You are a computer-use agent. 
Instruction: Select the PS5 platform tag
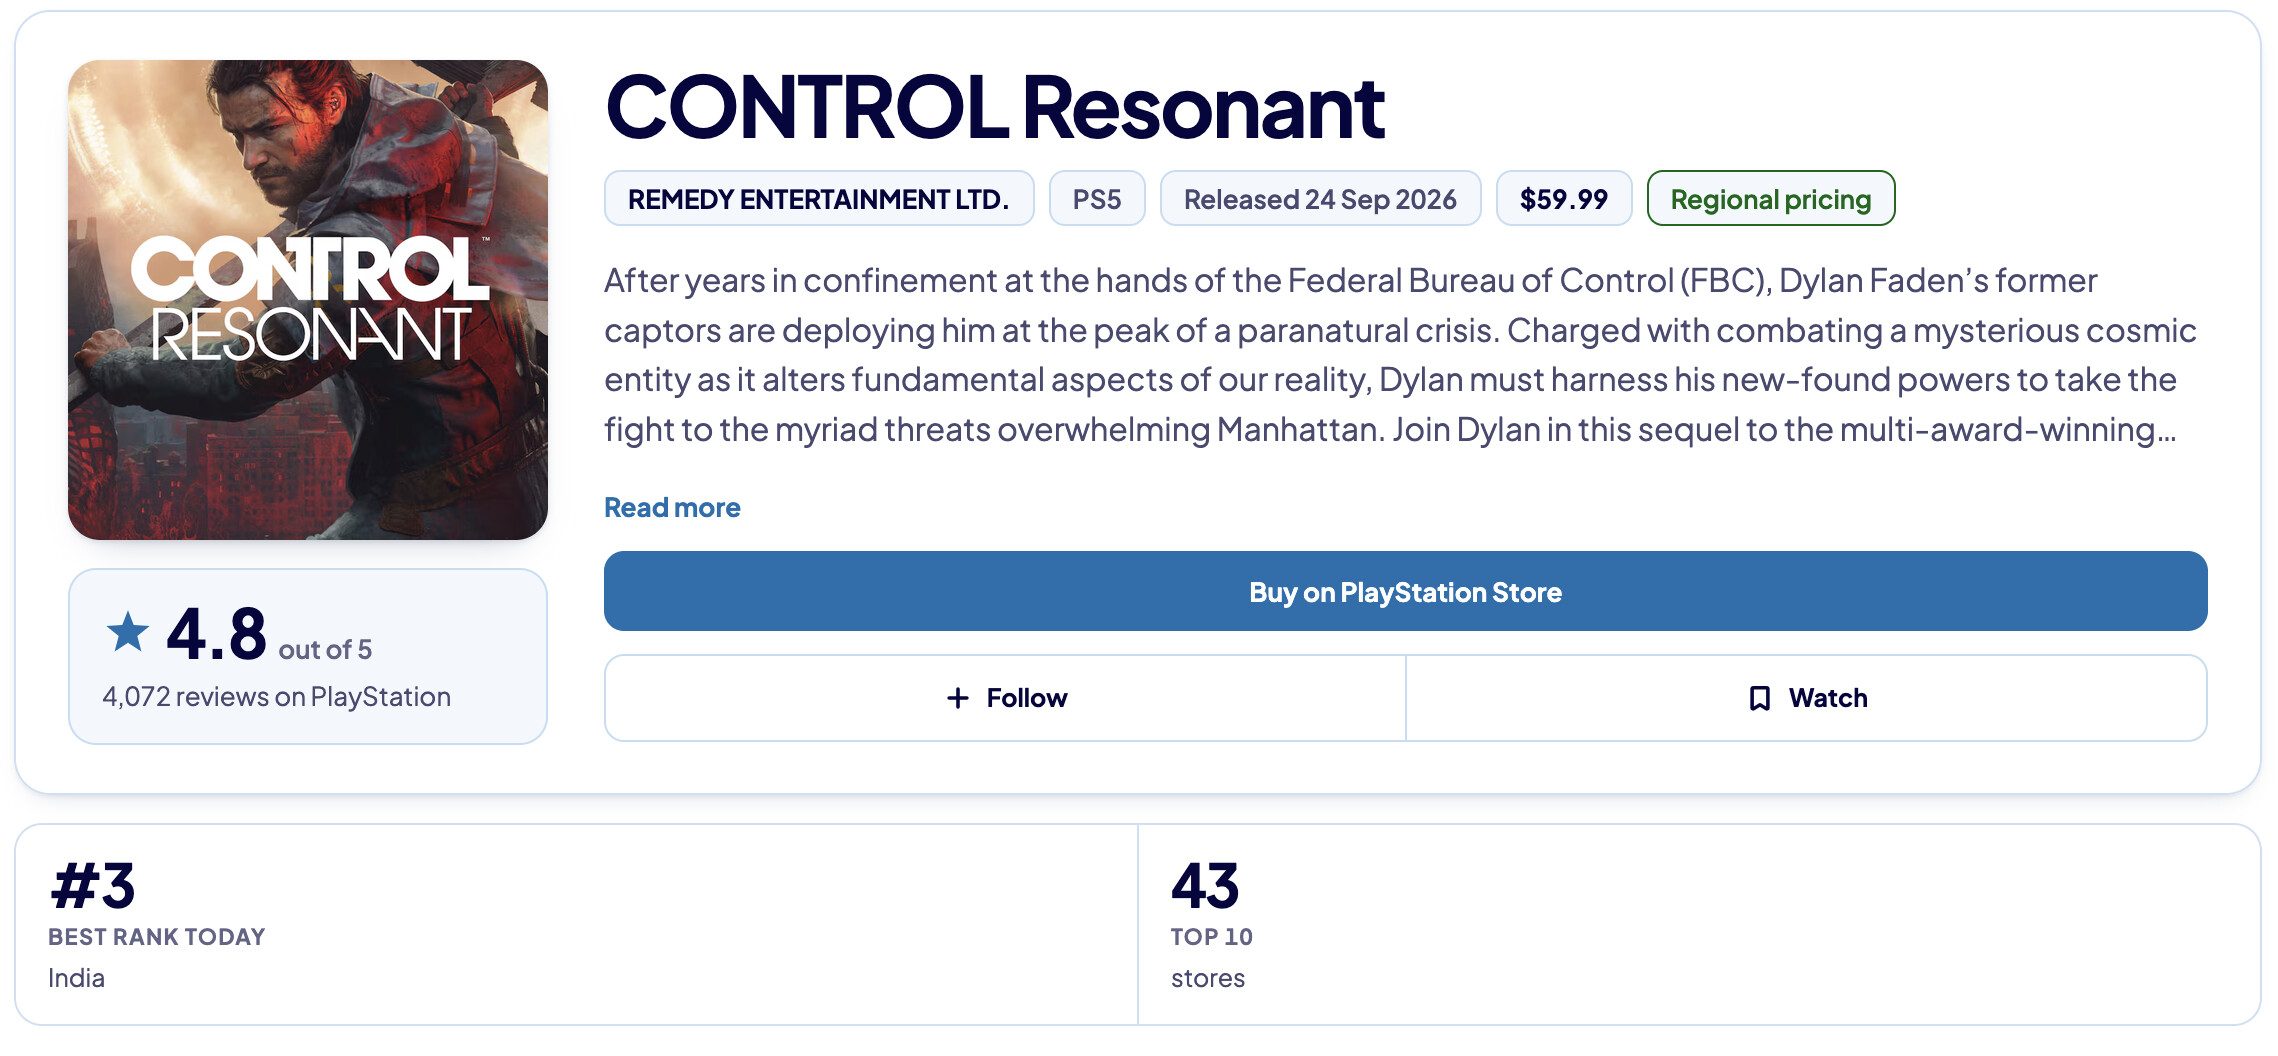tap(1097, 199)
